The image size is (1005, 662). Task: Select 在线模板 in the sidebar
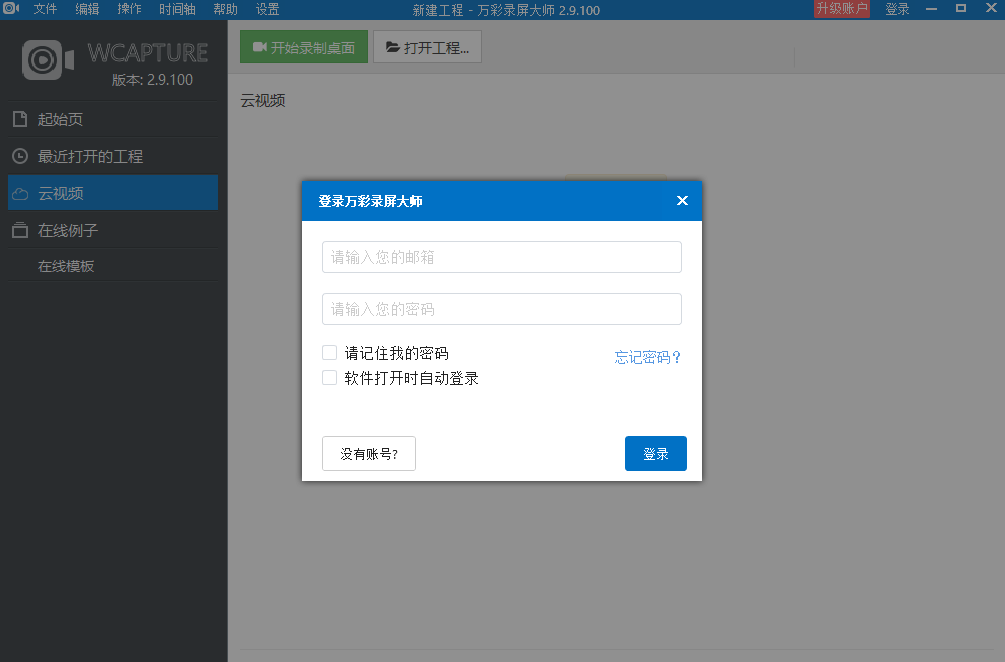pos(113,266)
